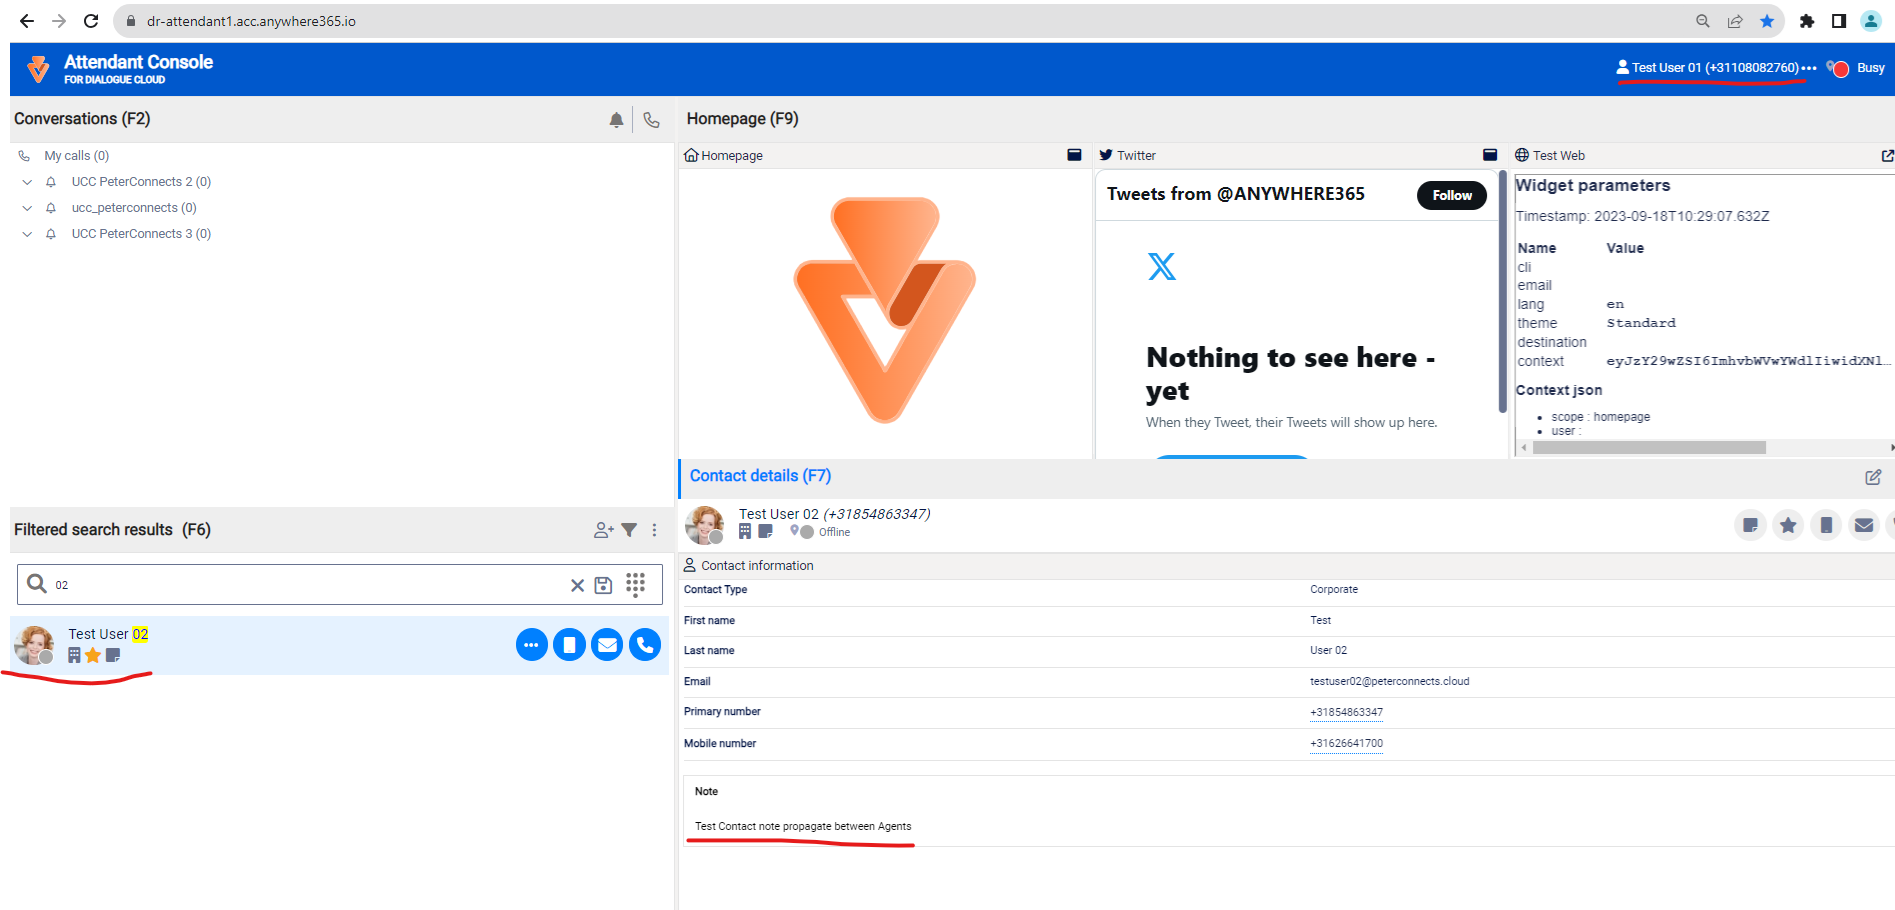The image size is (1895, 910).
Task: Expand the ucc_peterconnects queue
Action: coord(27,208)
